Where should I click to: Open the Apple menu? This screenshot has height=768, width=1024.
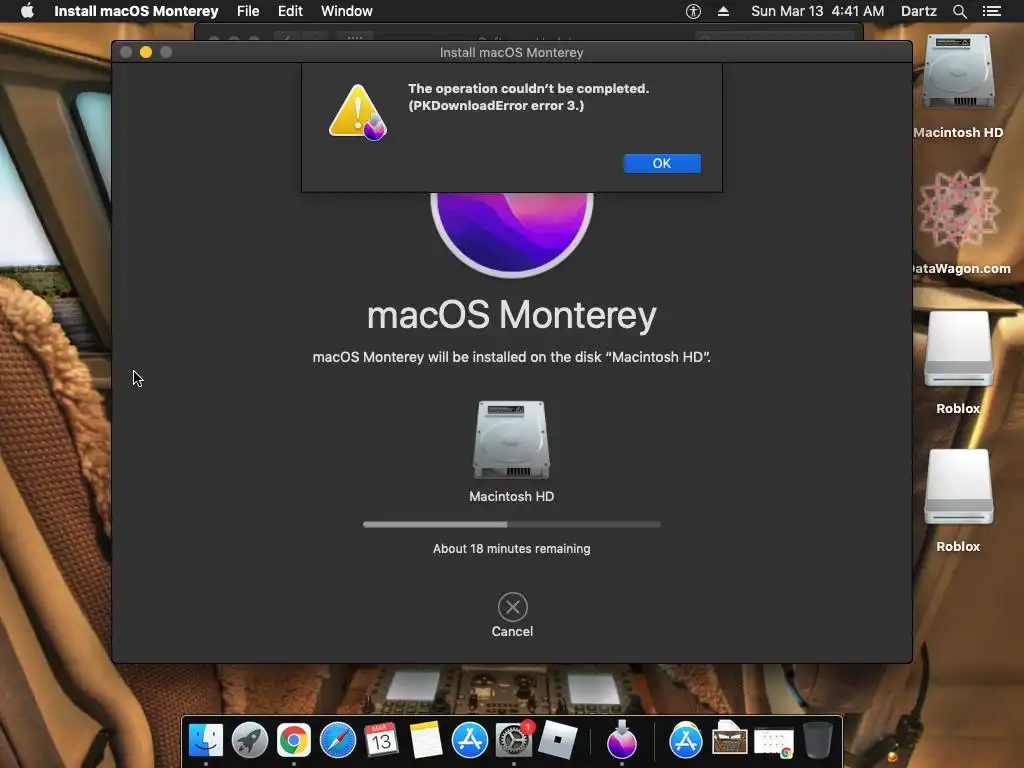(27, 11)
